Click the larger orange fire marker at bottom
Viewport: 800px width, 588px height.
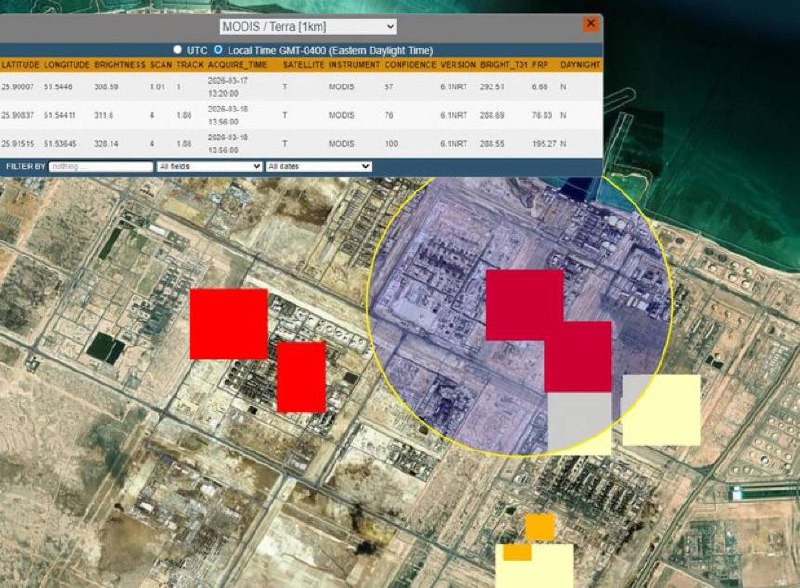coord(540,526)
